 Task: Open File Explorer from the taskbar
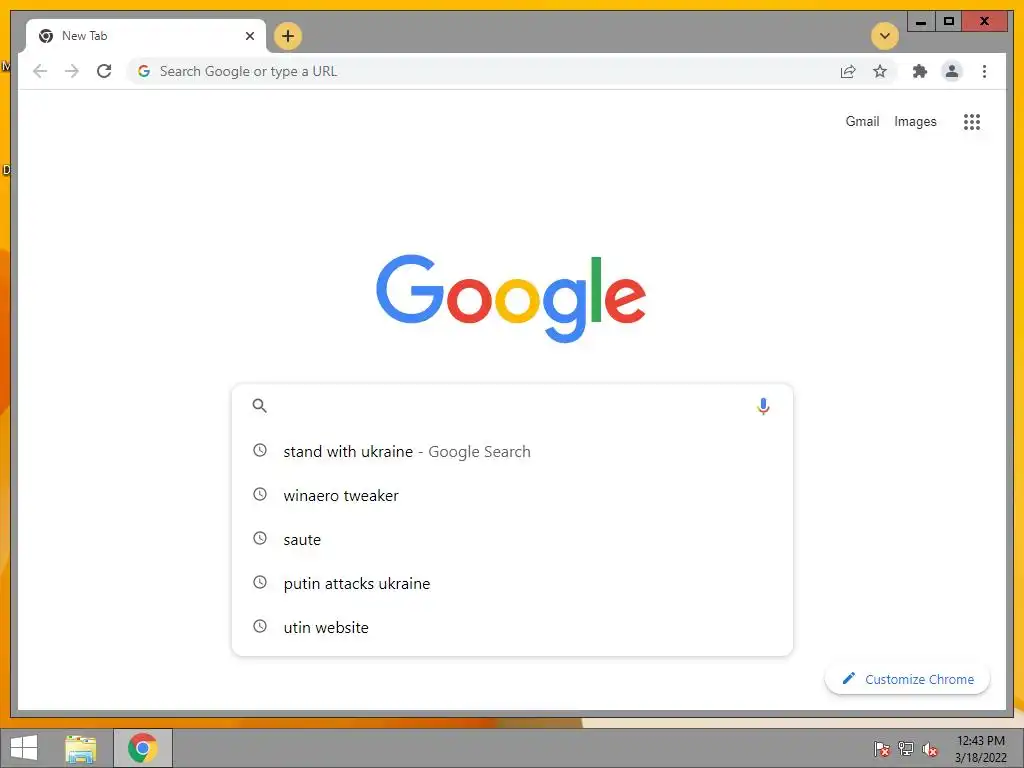[80, 748]
